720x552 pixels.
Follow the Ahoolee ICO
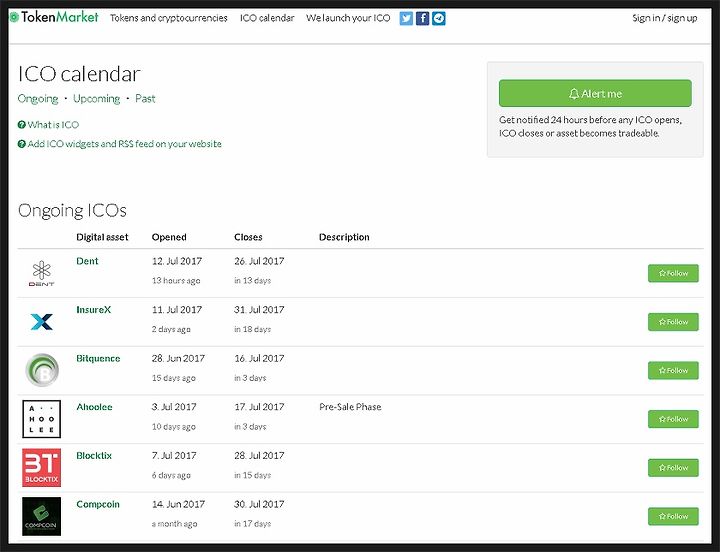[673, 419]
